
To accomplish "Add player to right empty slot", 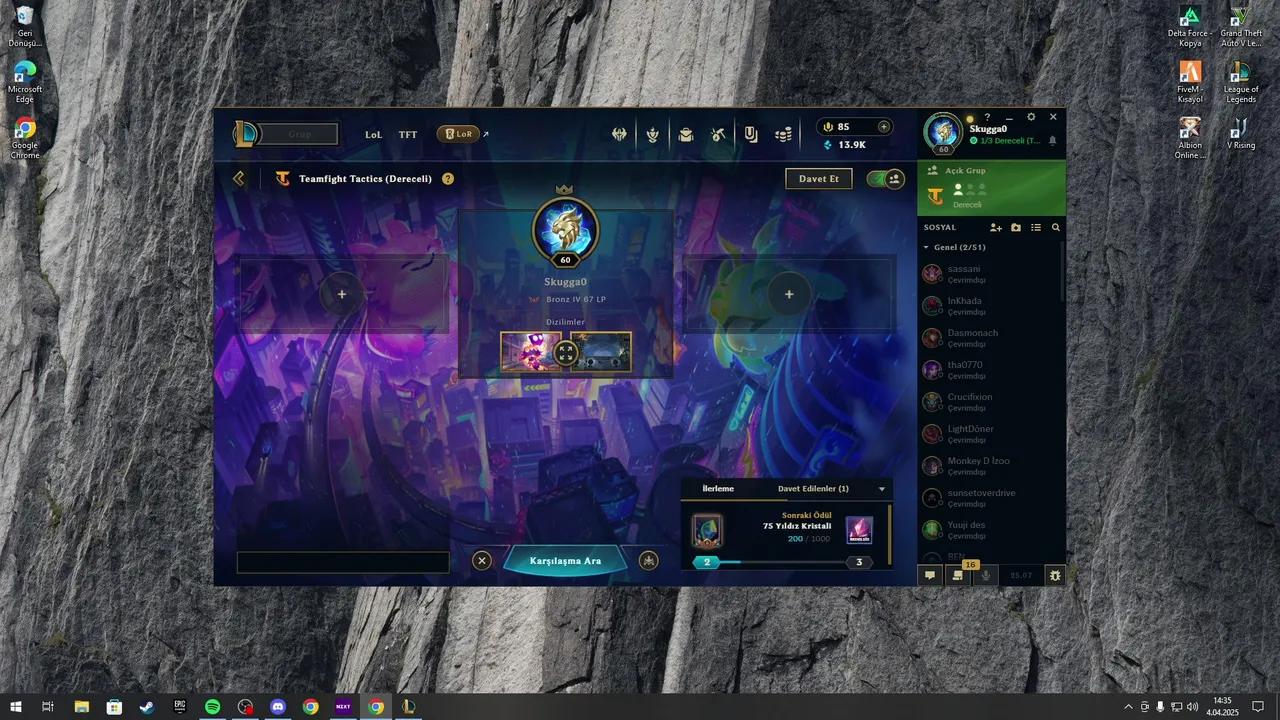I will [789, 294].
